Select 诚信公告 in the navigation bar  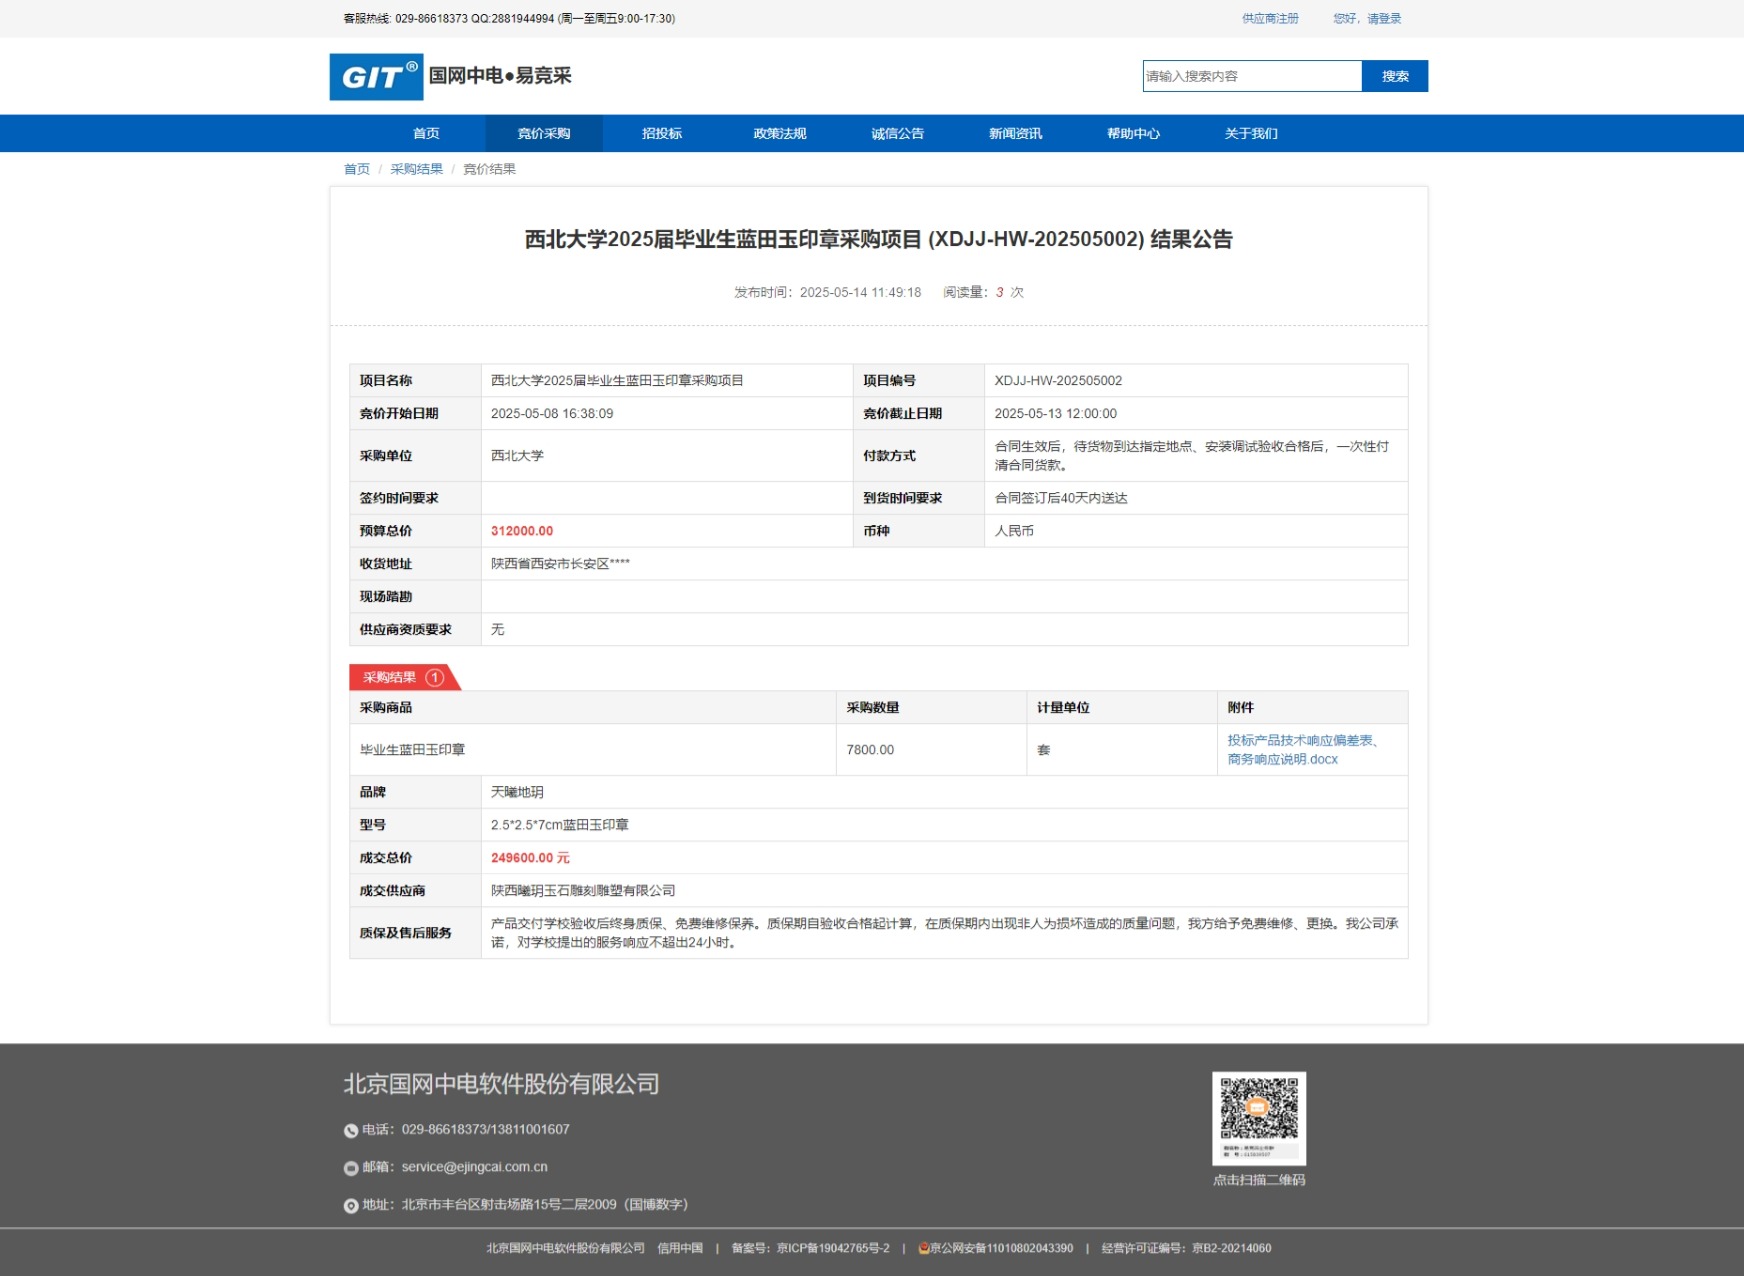898,134
